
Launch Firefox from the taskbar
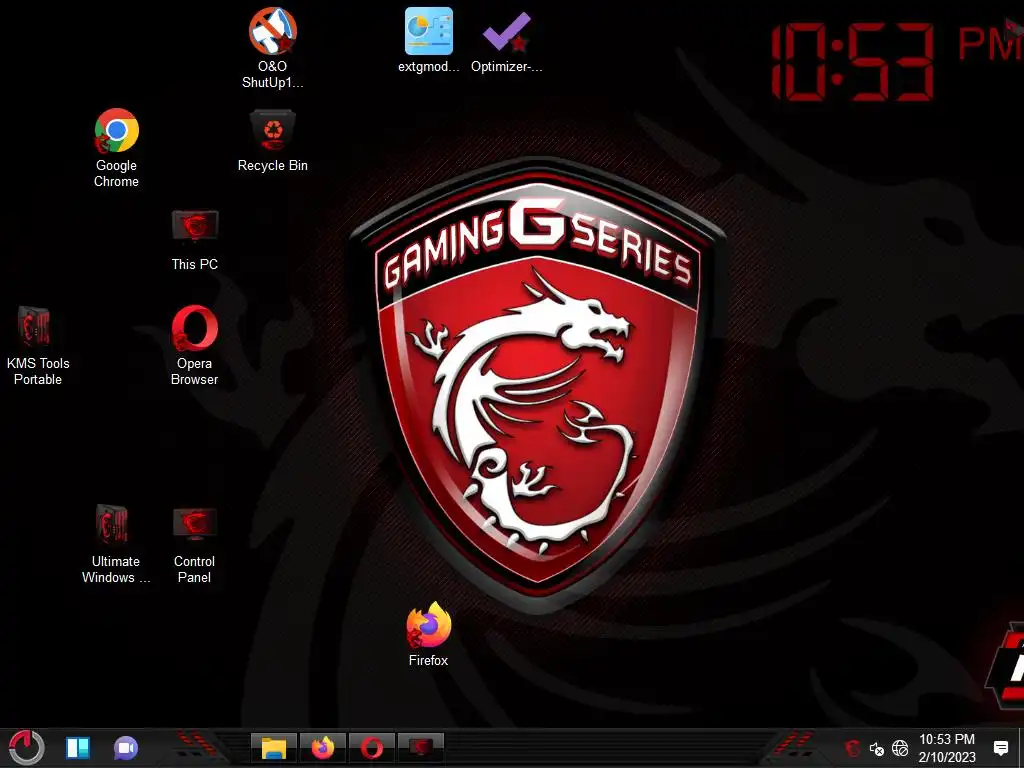[323, 748]
